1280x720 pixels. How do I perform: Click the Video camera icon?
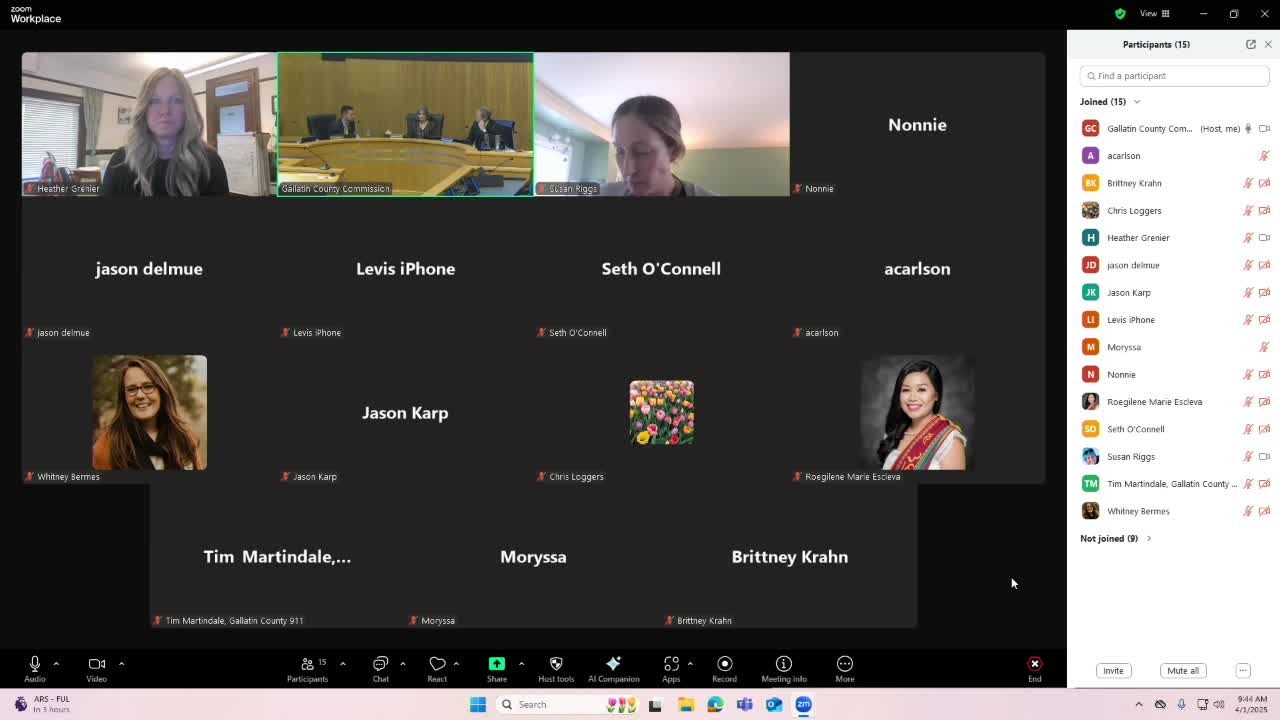click(x=96, y=664)
